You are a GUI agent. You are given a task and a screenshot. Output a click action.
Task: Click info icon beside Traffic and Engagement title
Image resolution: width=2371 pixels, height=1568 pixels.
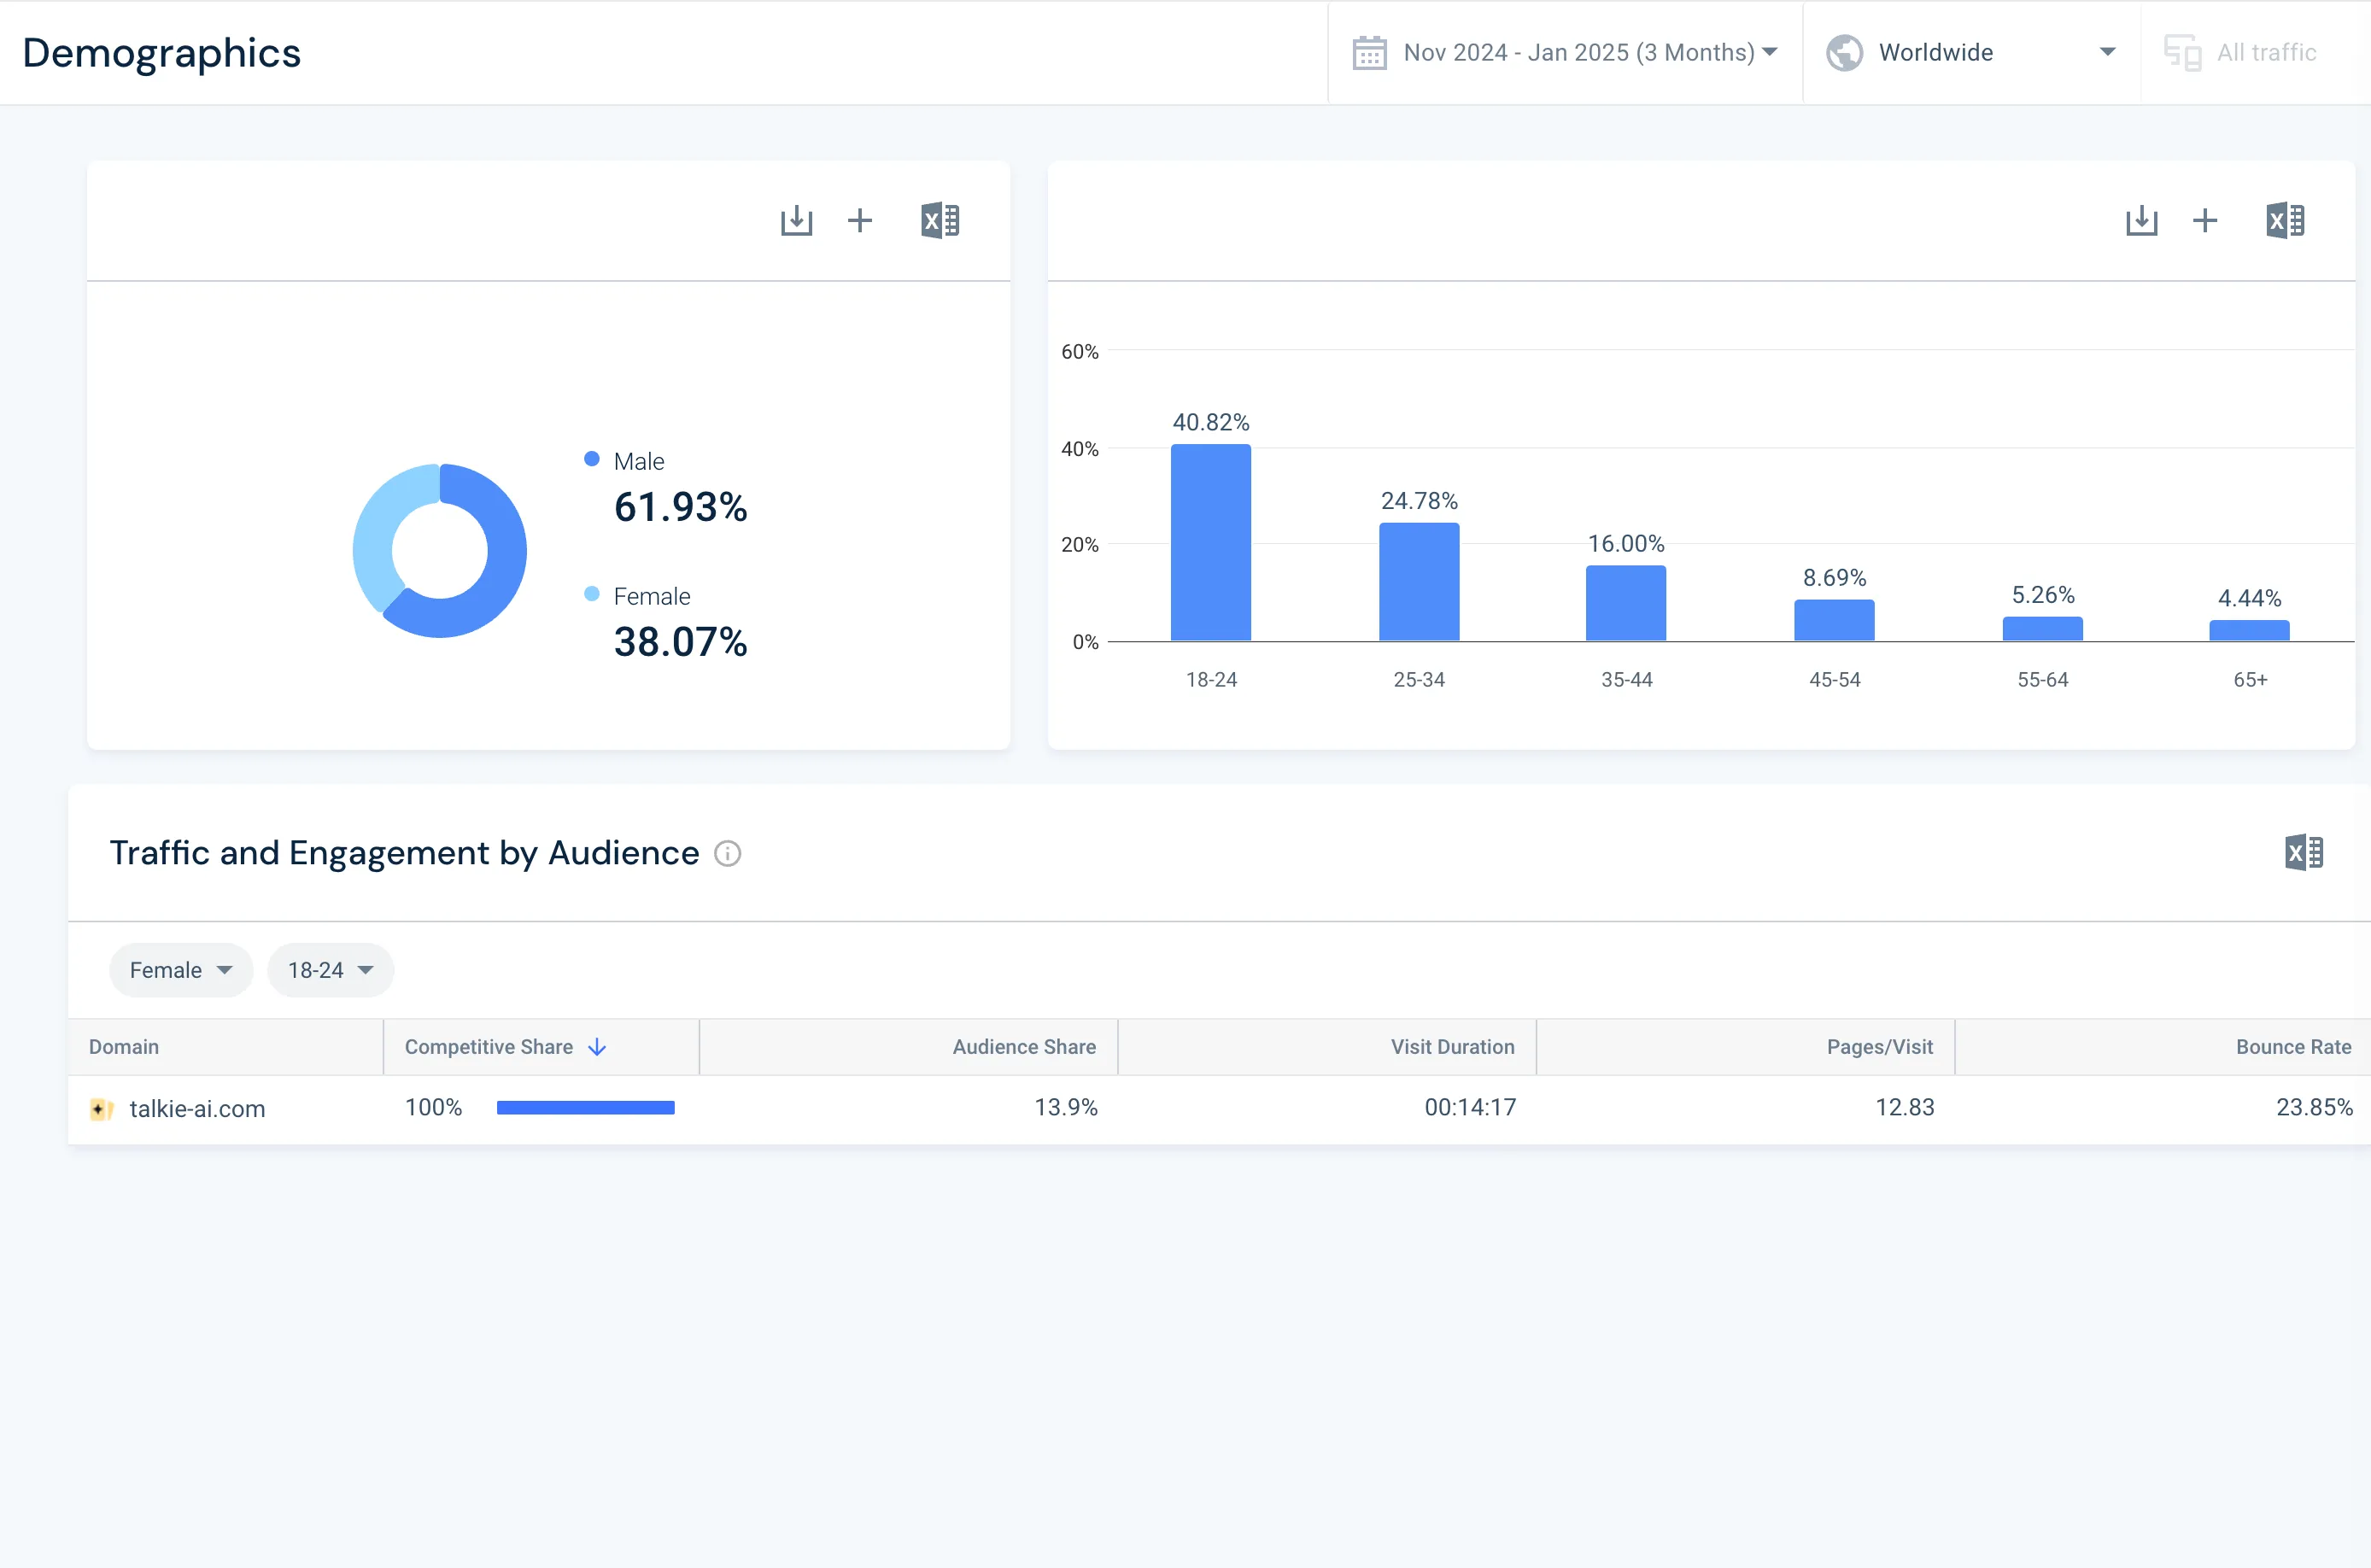coord(727,854)
